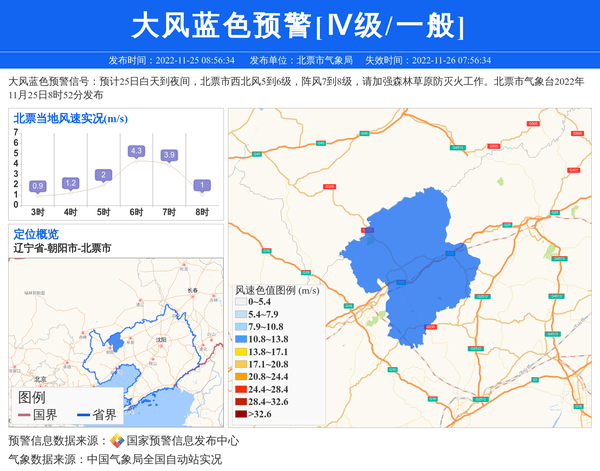Click the 4.3 data label at 6时
The height and width of the screenshot is (471, 600).
[x=137, y=151]
